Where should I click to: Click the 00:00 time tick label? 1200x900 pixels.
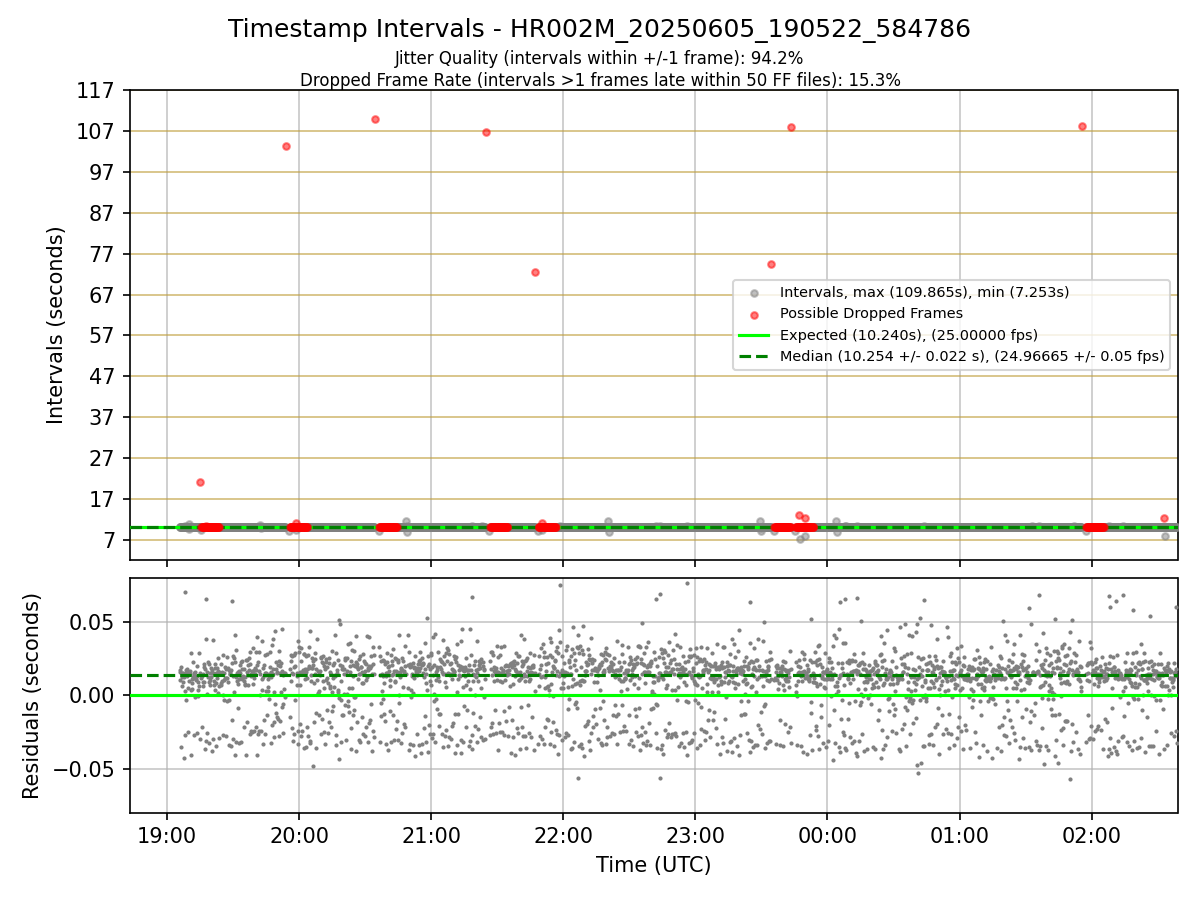click(827, 835)
